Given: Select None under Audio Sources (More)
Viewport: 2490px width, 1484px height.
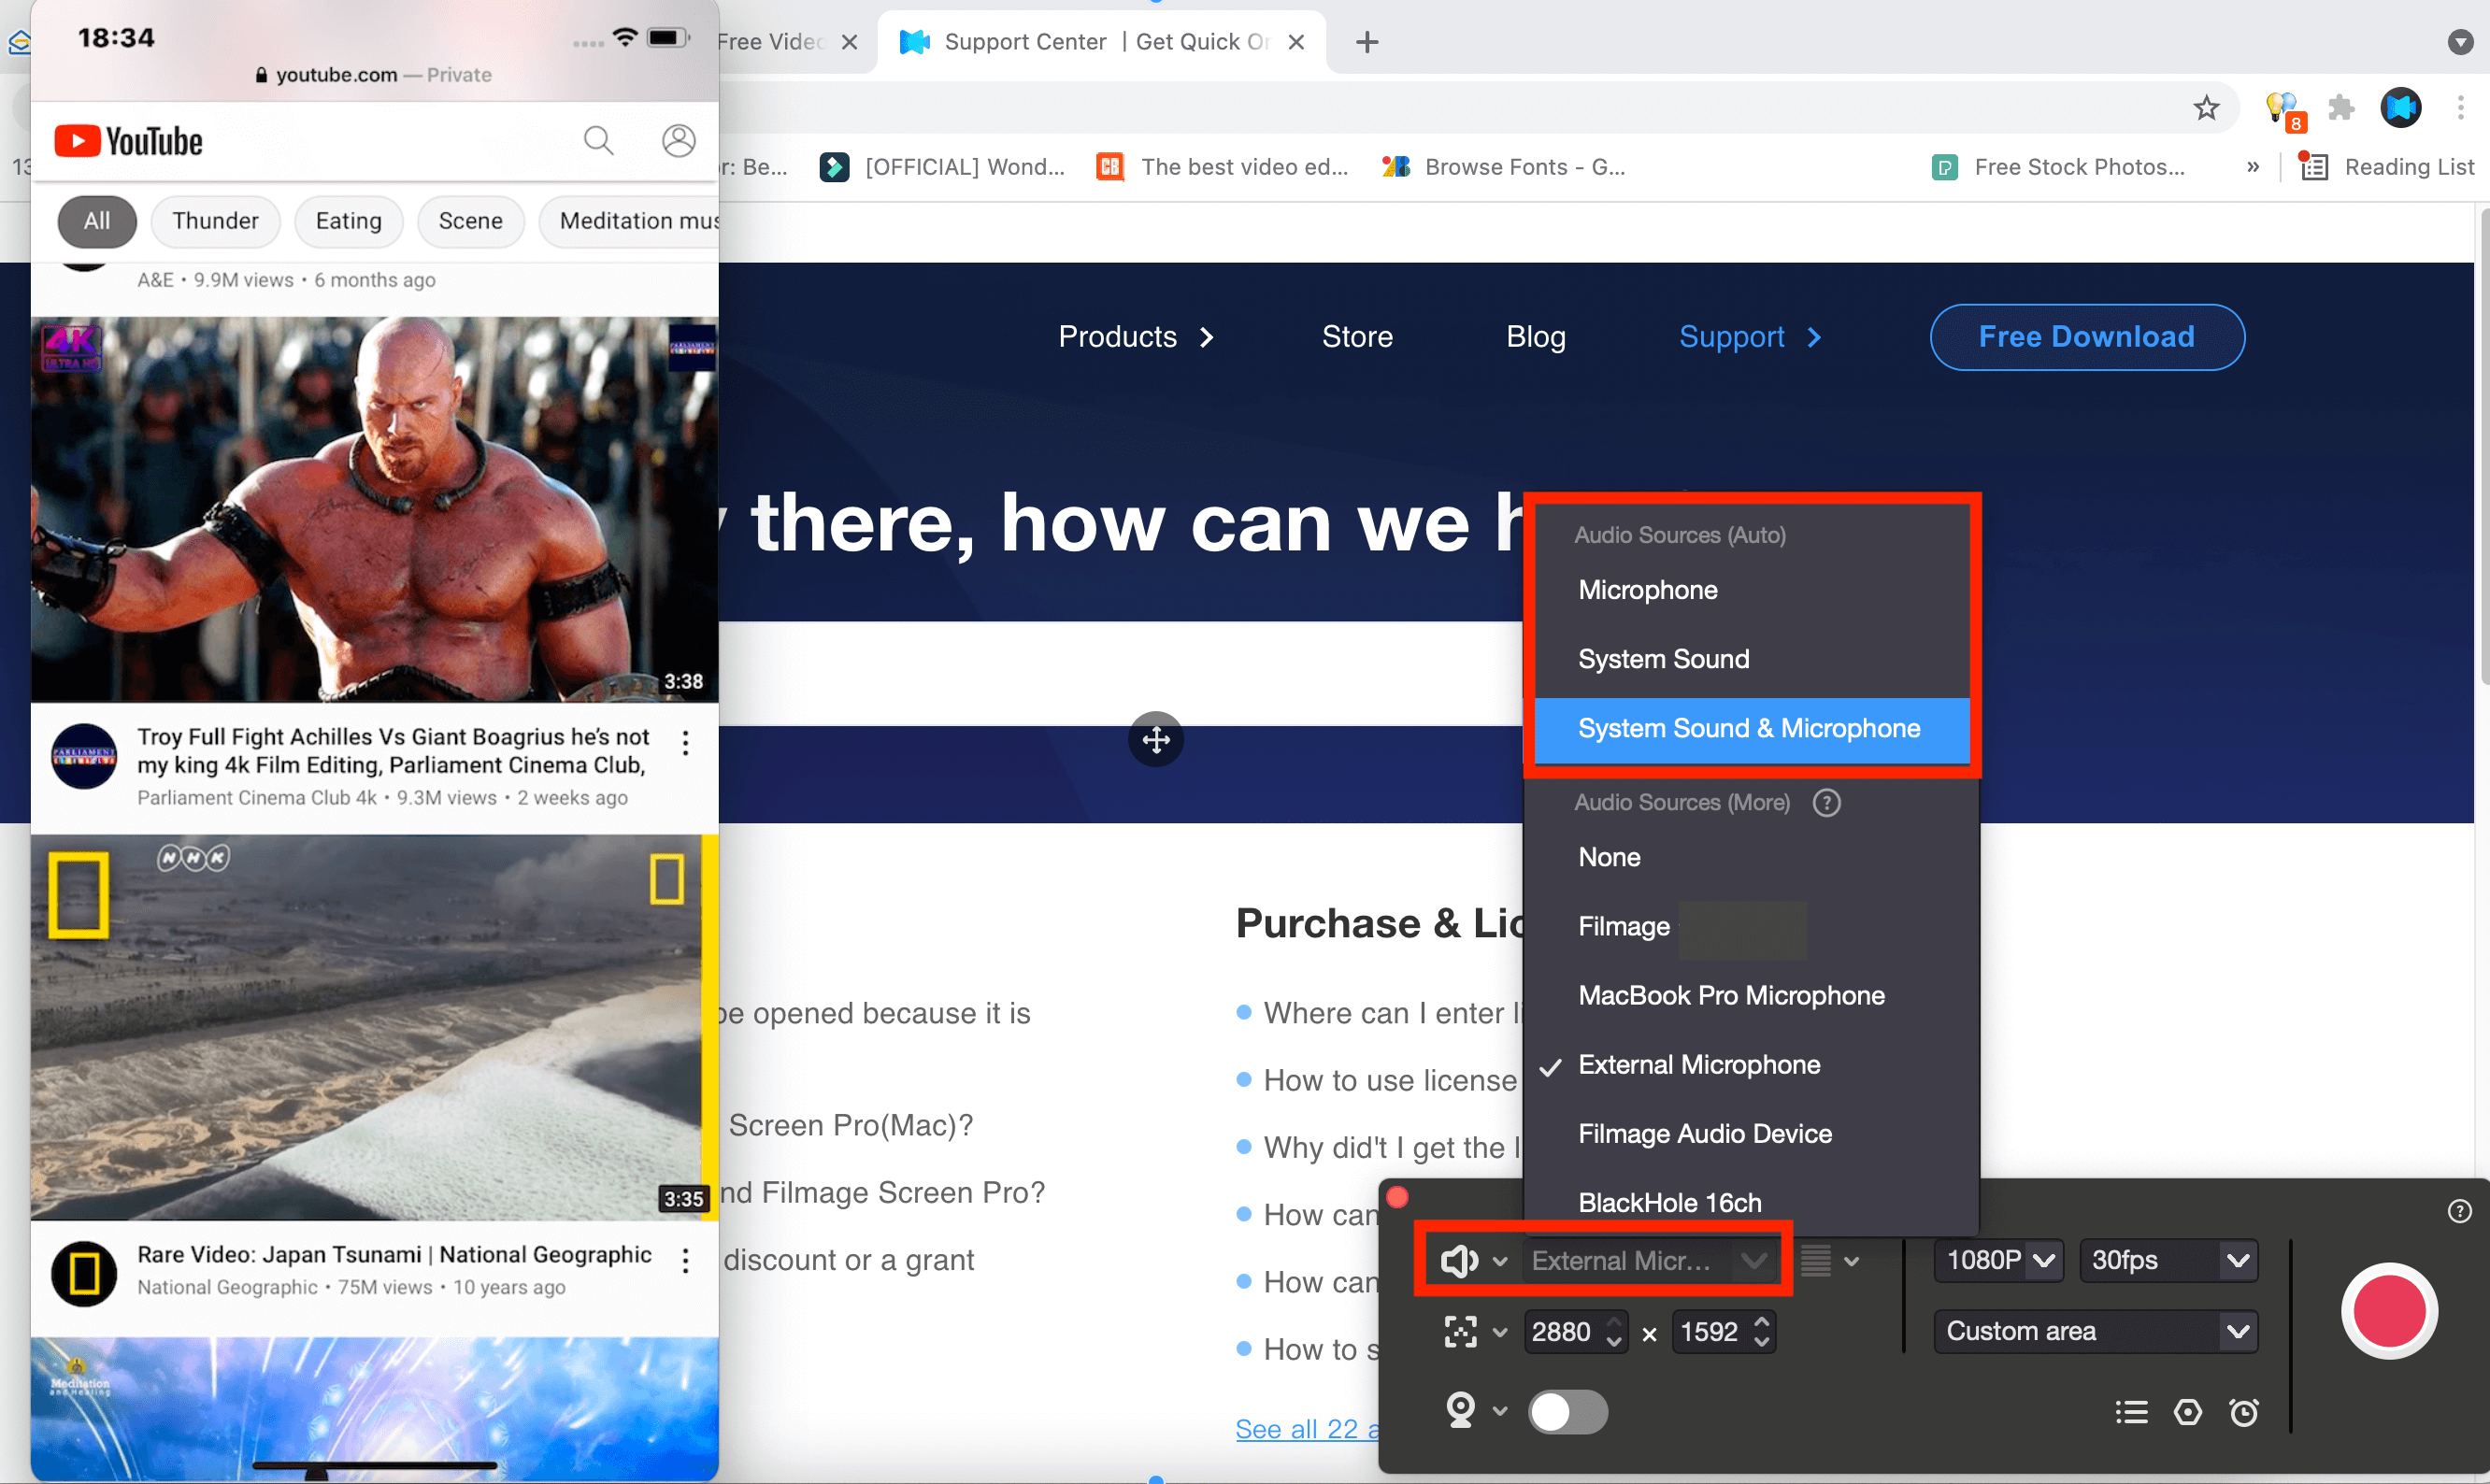Looking at the screenshot, I should pyautogui.click(x=1750, y=857).
